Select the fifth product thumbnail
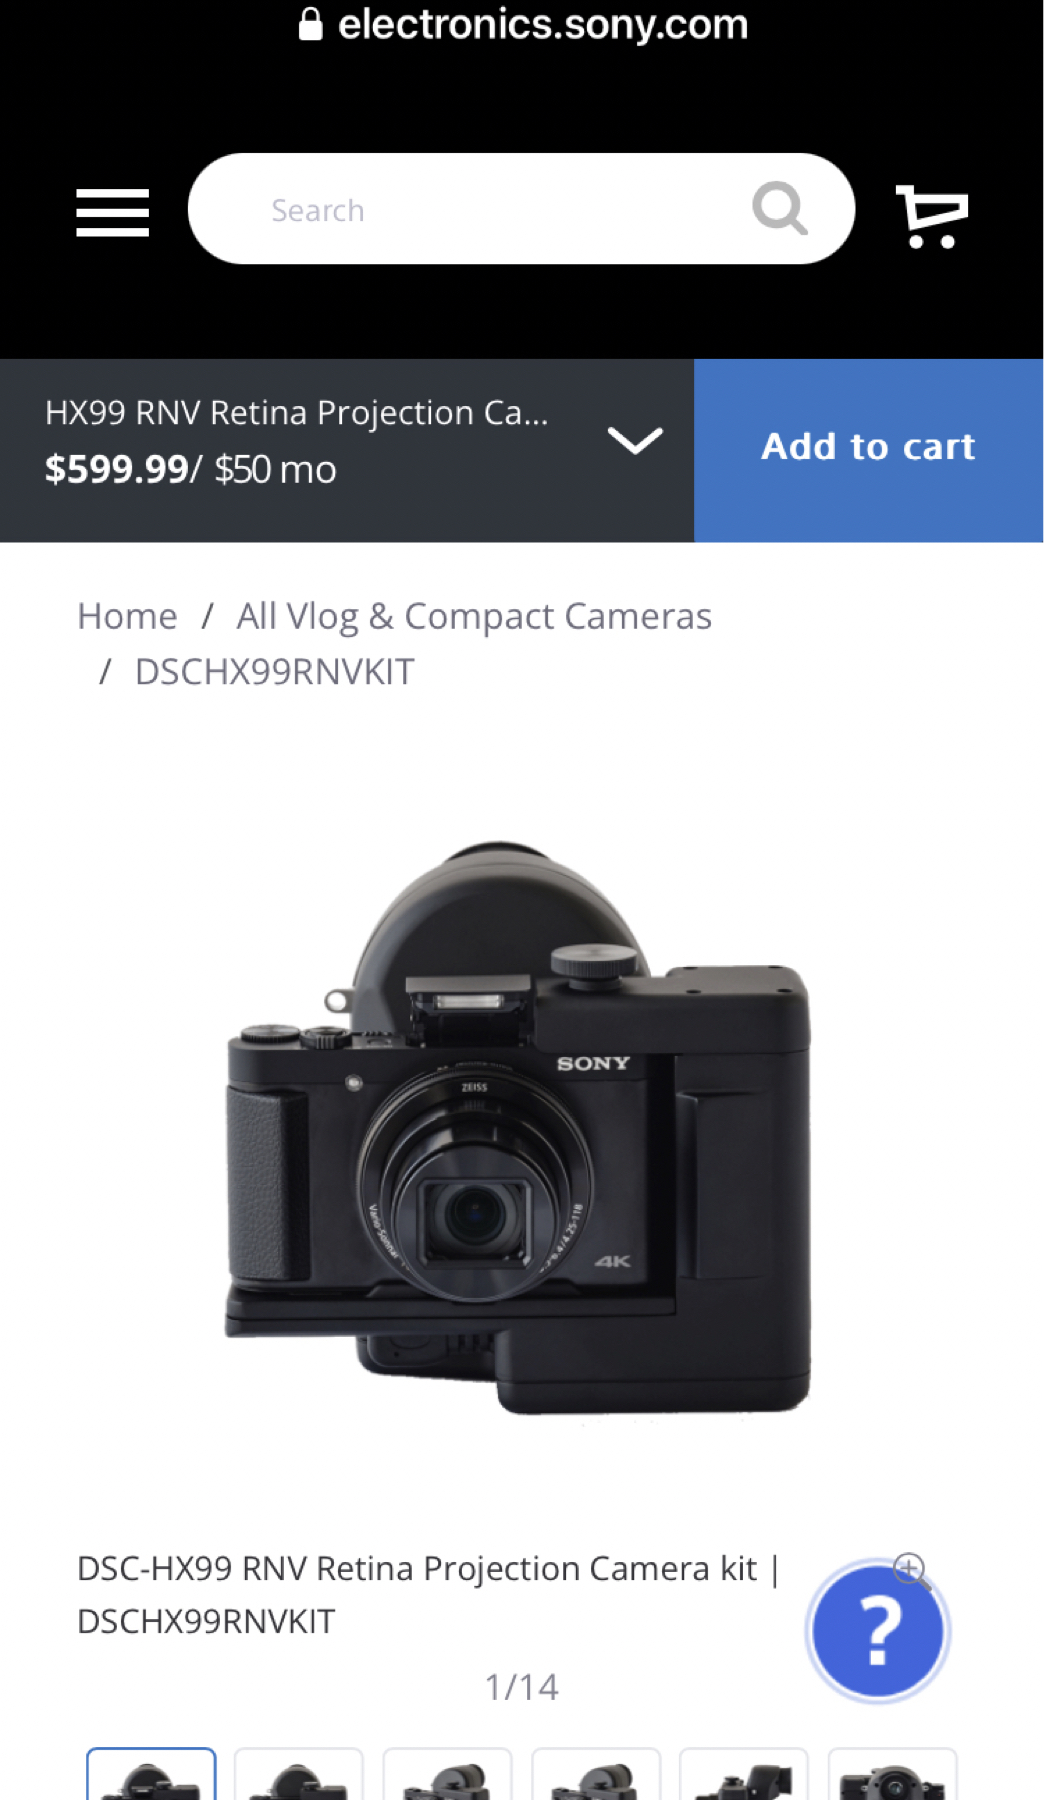The height and width of the screenshot is (1800, 1044). tap(744, 1774)
